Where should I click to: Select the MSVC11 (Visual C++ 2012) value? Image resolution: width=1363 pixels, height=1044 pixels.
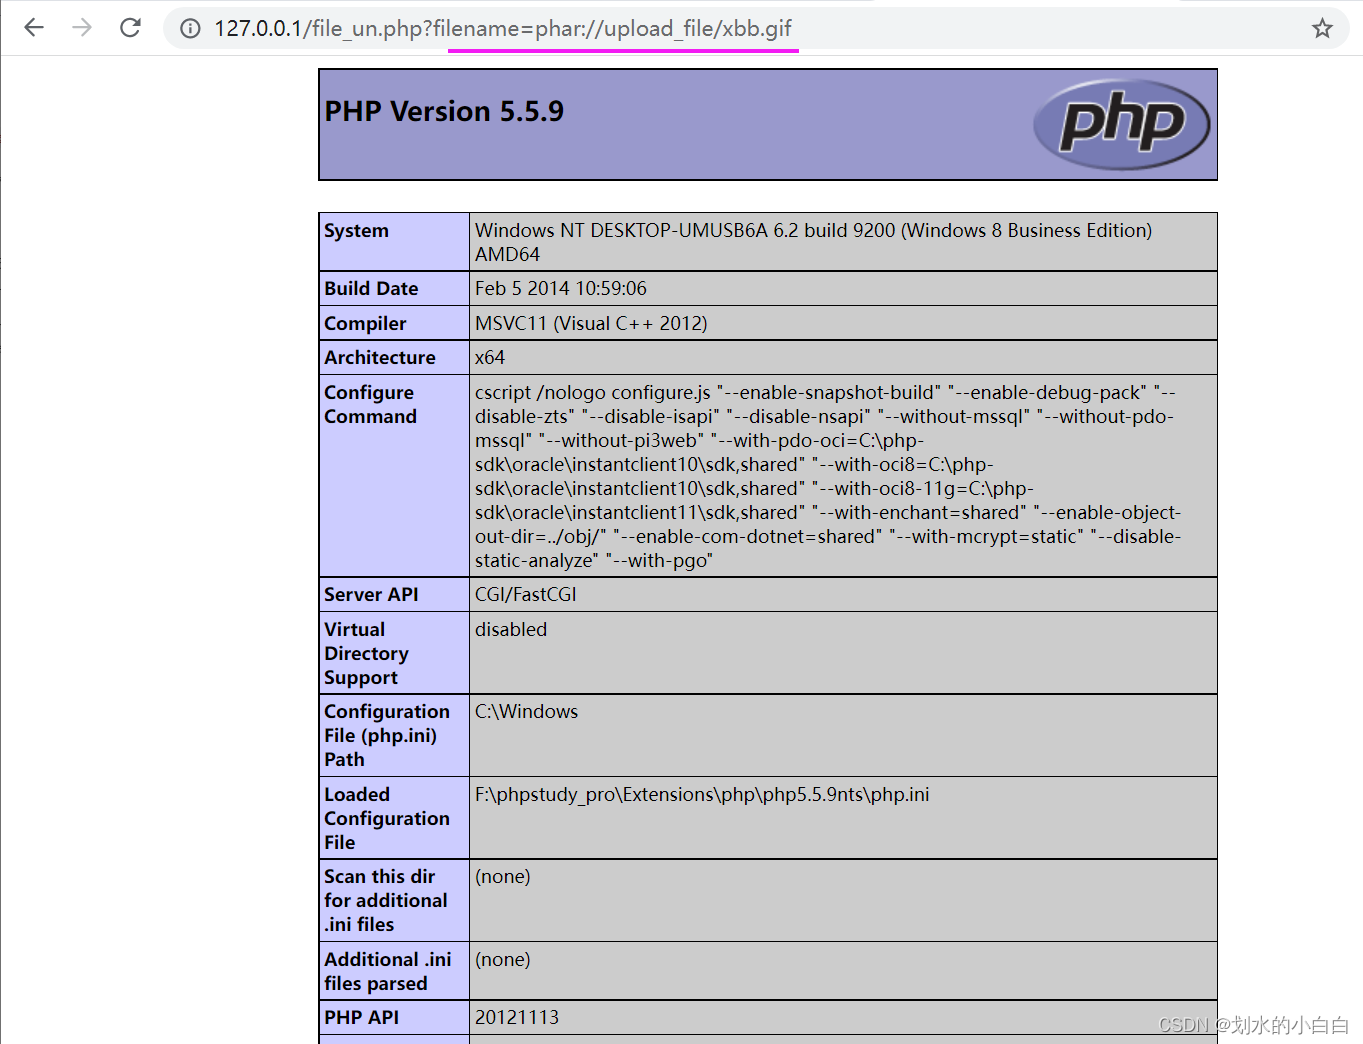click(x=591, y=324)
